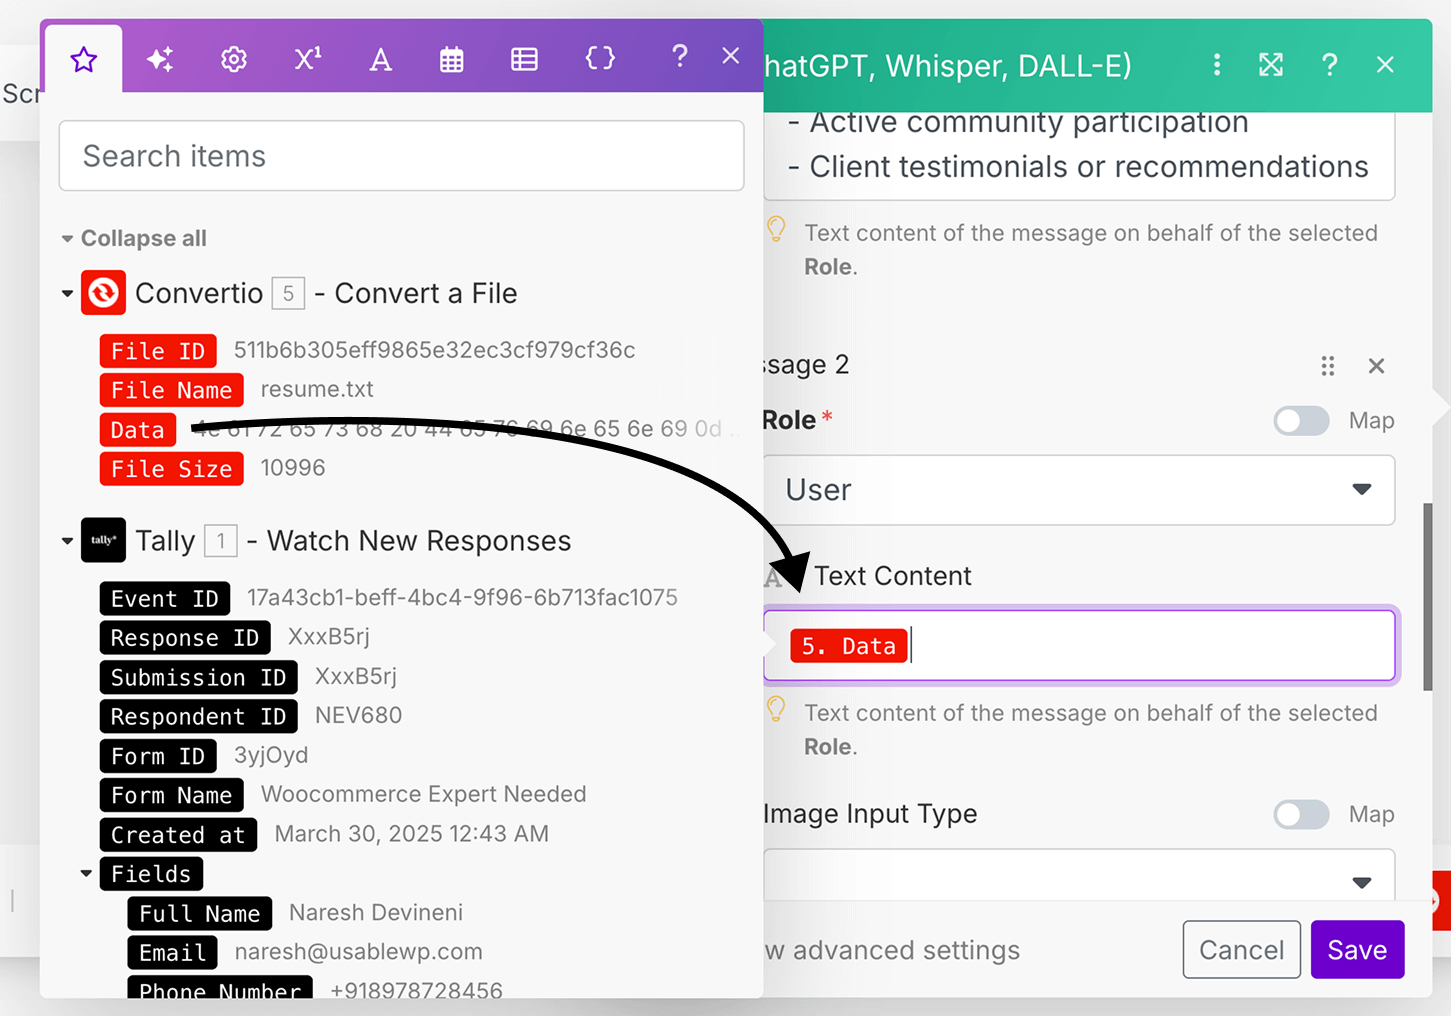Select the File Name variable pill
1452x1029 pixels.
(171, 390)
